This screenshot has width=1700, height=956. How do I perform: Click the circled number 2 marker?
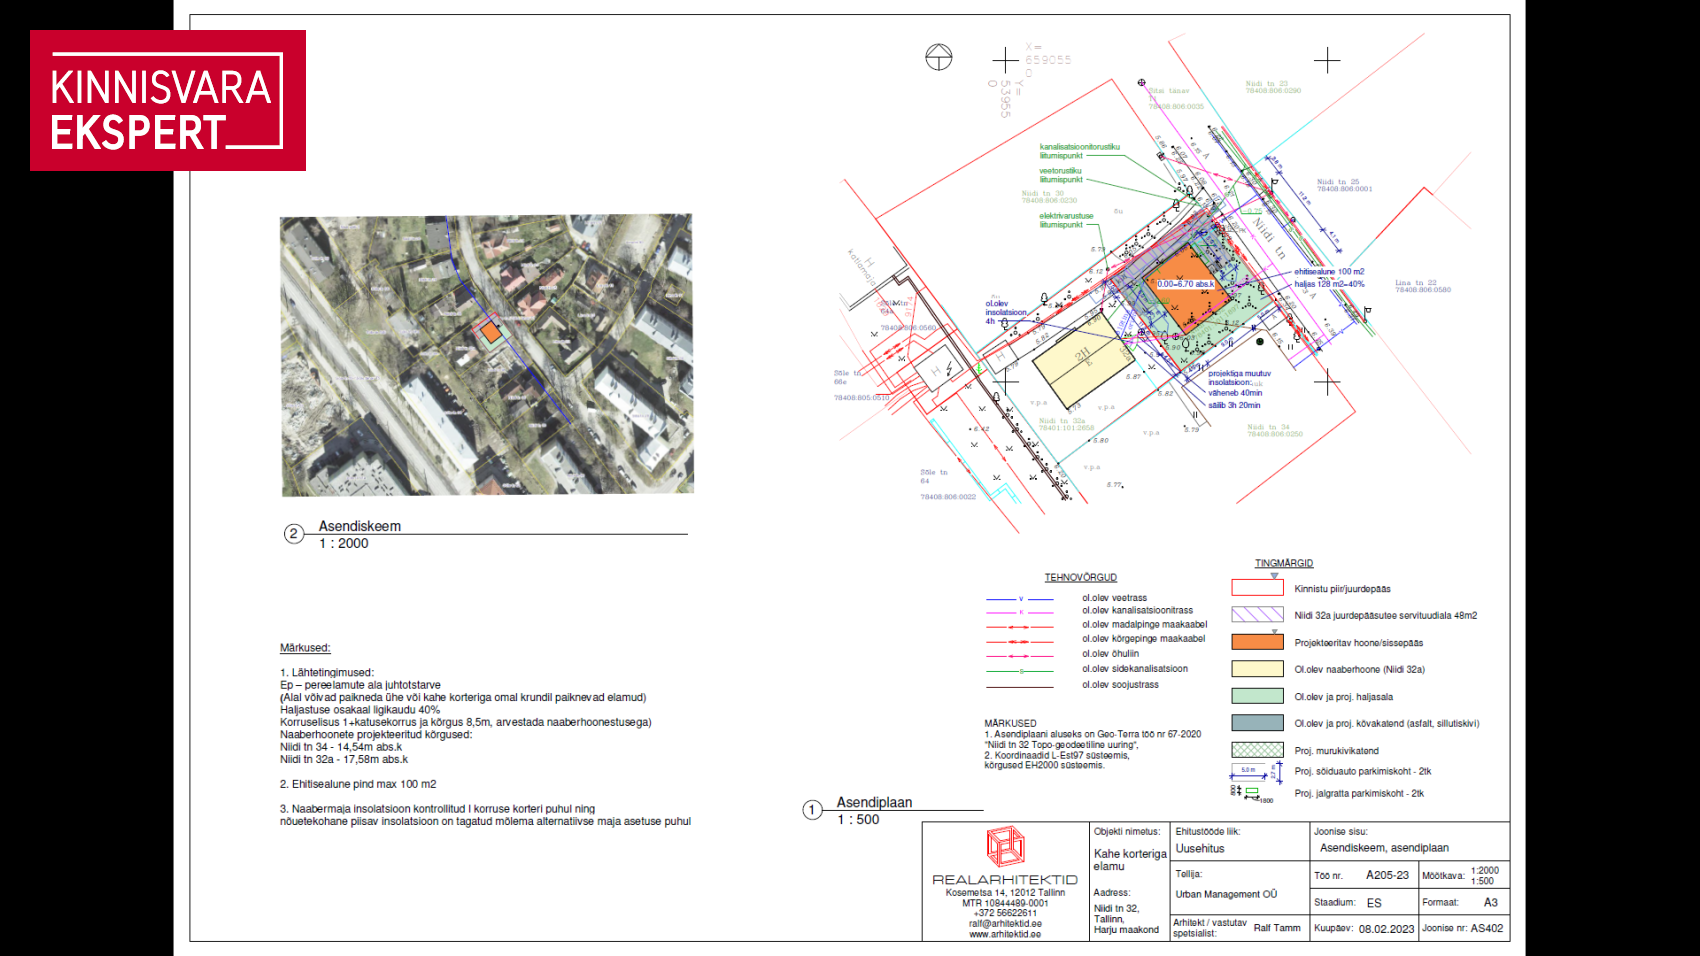point(293,534)
